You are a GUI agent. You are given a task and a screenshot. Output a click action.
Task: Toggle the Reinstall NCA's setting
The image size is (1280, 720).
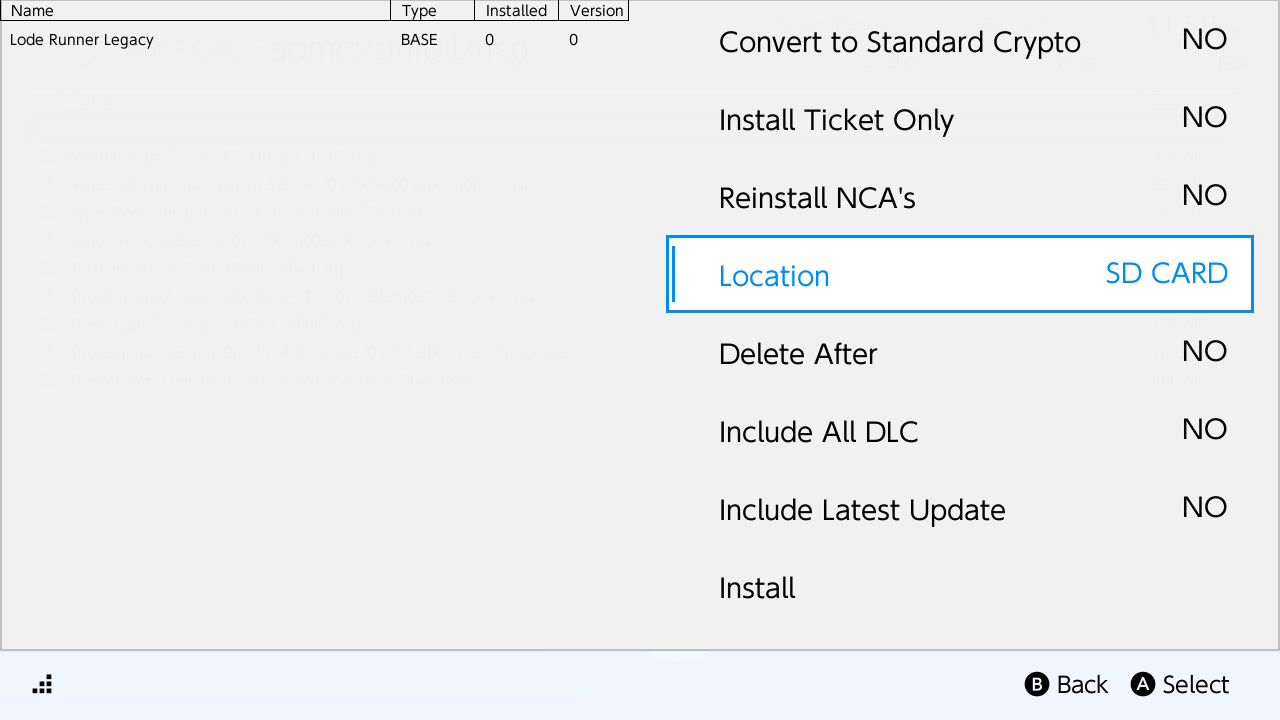(959, 197)
